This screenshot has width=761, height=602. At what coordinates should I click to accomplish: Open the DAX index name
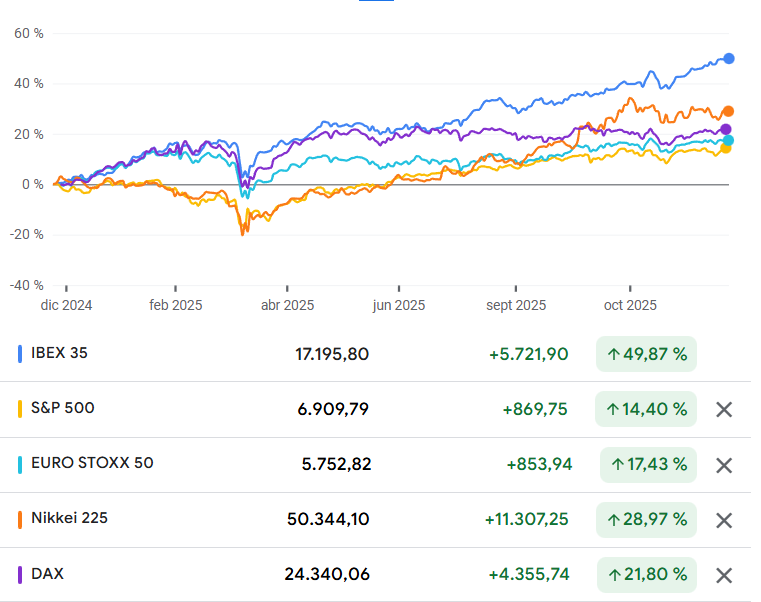coord(48,574)
